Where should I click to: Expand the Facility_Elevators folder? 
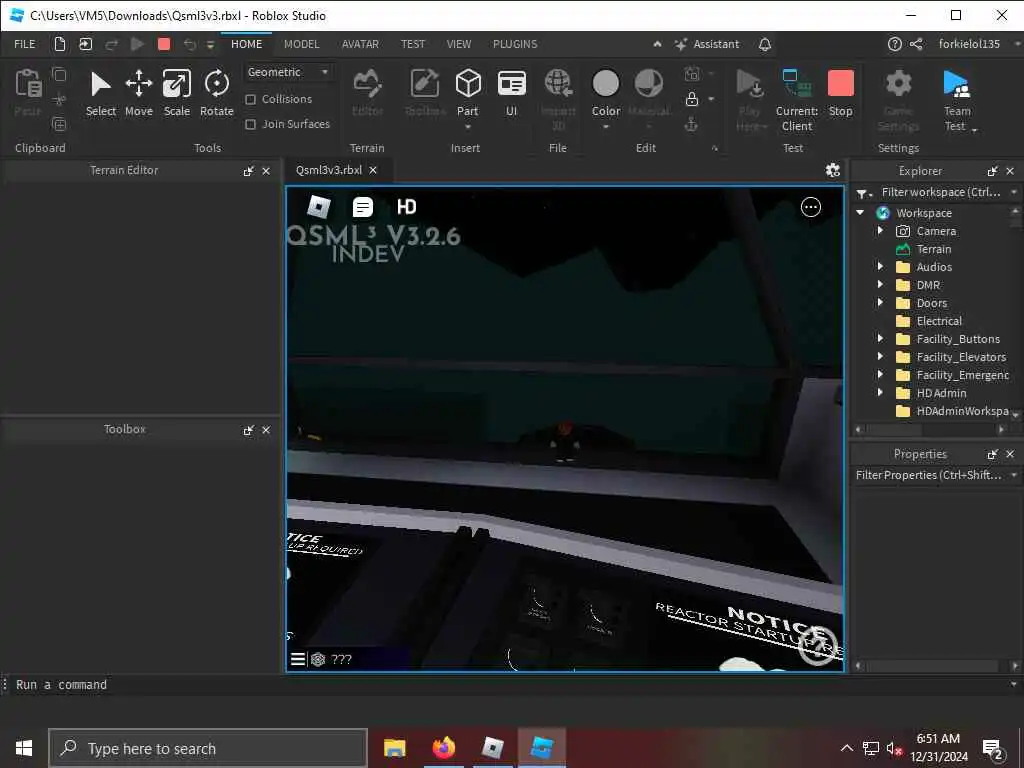point(880,357)
